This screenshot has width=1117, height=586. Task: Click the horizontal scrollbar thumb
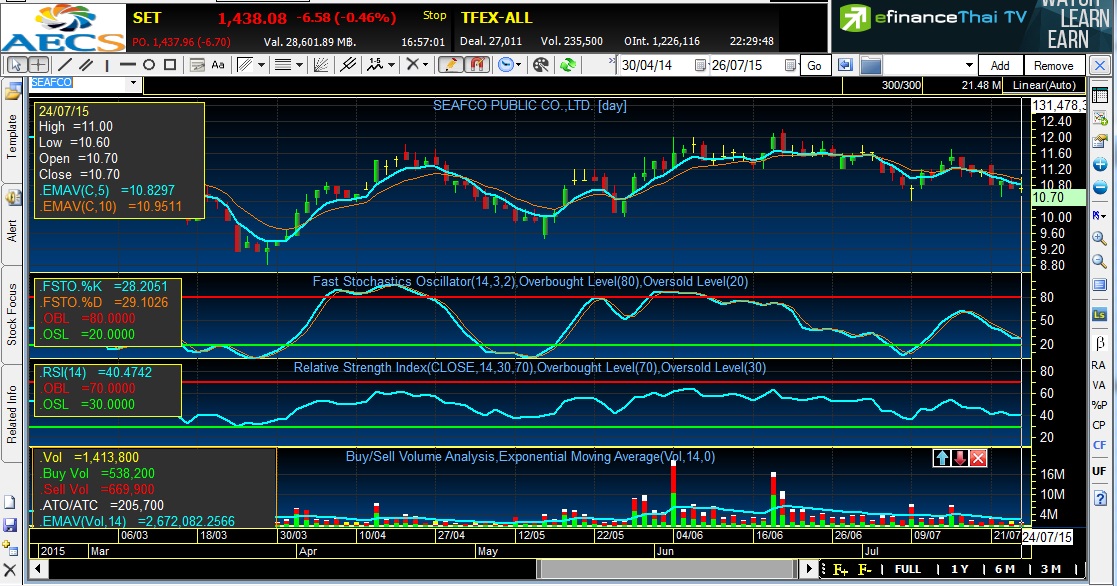666,569
